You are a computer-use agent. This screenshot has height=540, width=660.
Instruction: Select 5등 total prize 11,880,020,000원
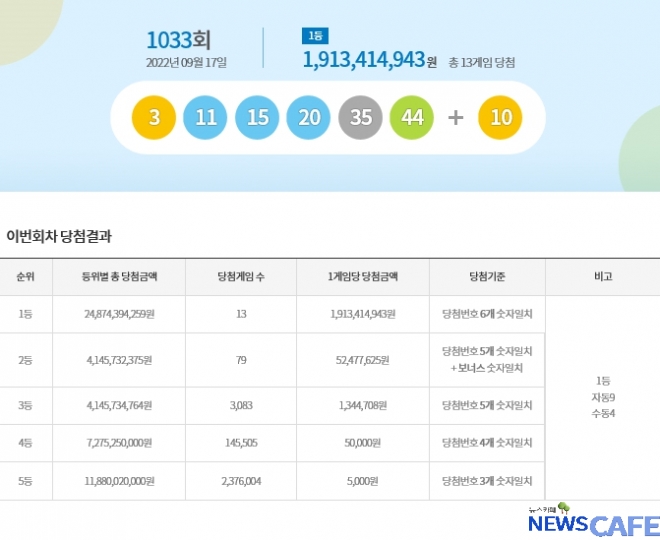[x=118, y=481]
